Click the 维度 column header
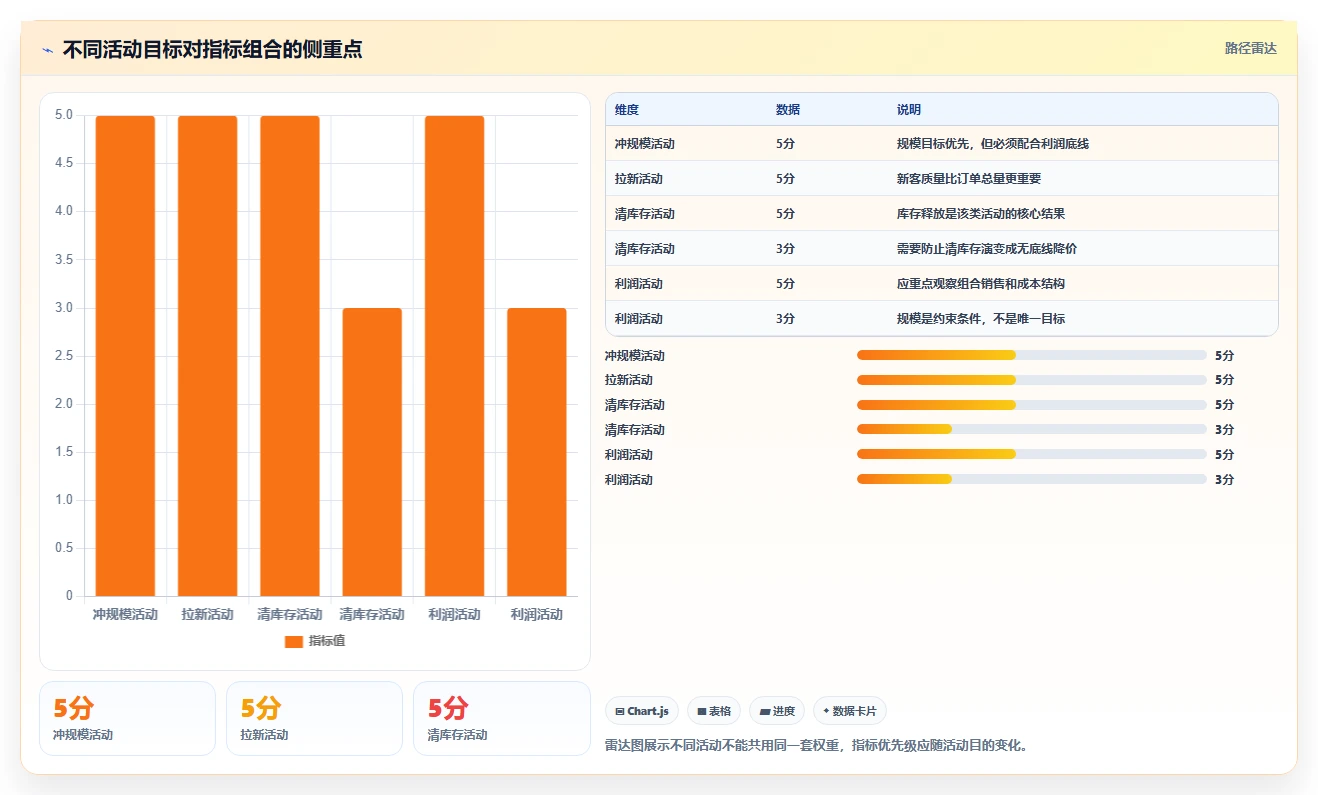 627,110
